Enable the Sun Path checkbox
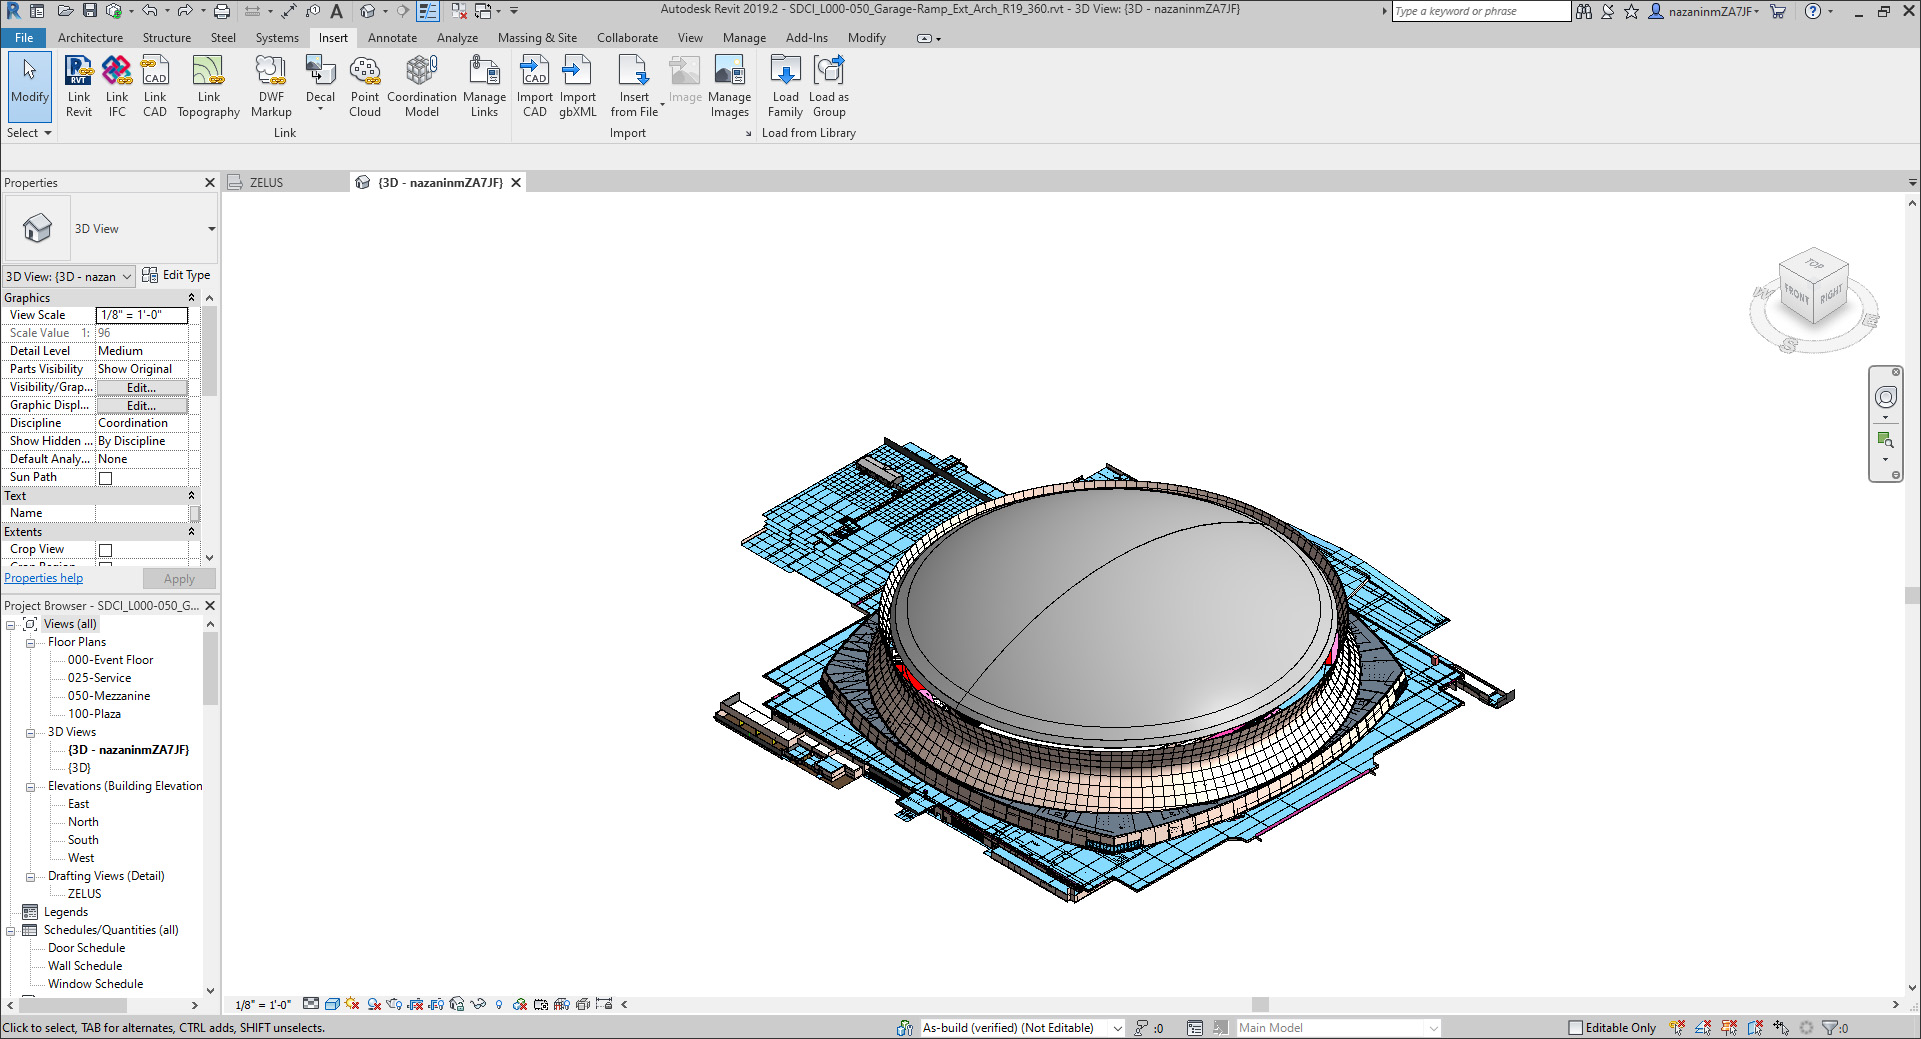 pyautogui.click(x=105, y=478)
